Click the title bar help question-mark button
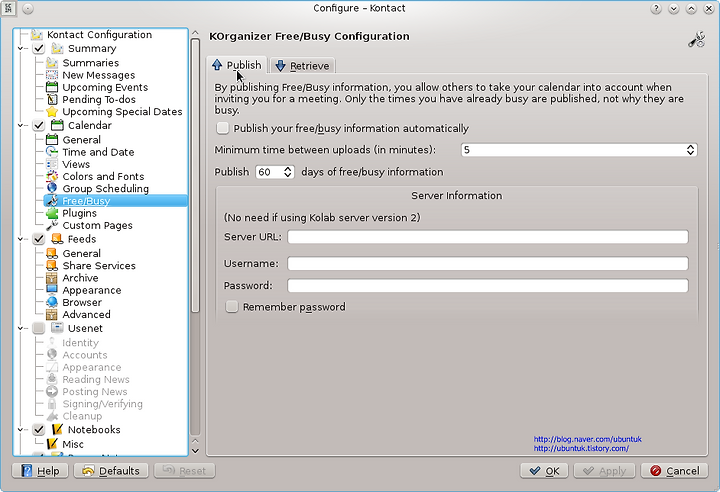Image resolution: width=720 pixels, height=492 pixels. pos(656,9)
